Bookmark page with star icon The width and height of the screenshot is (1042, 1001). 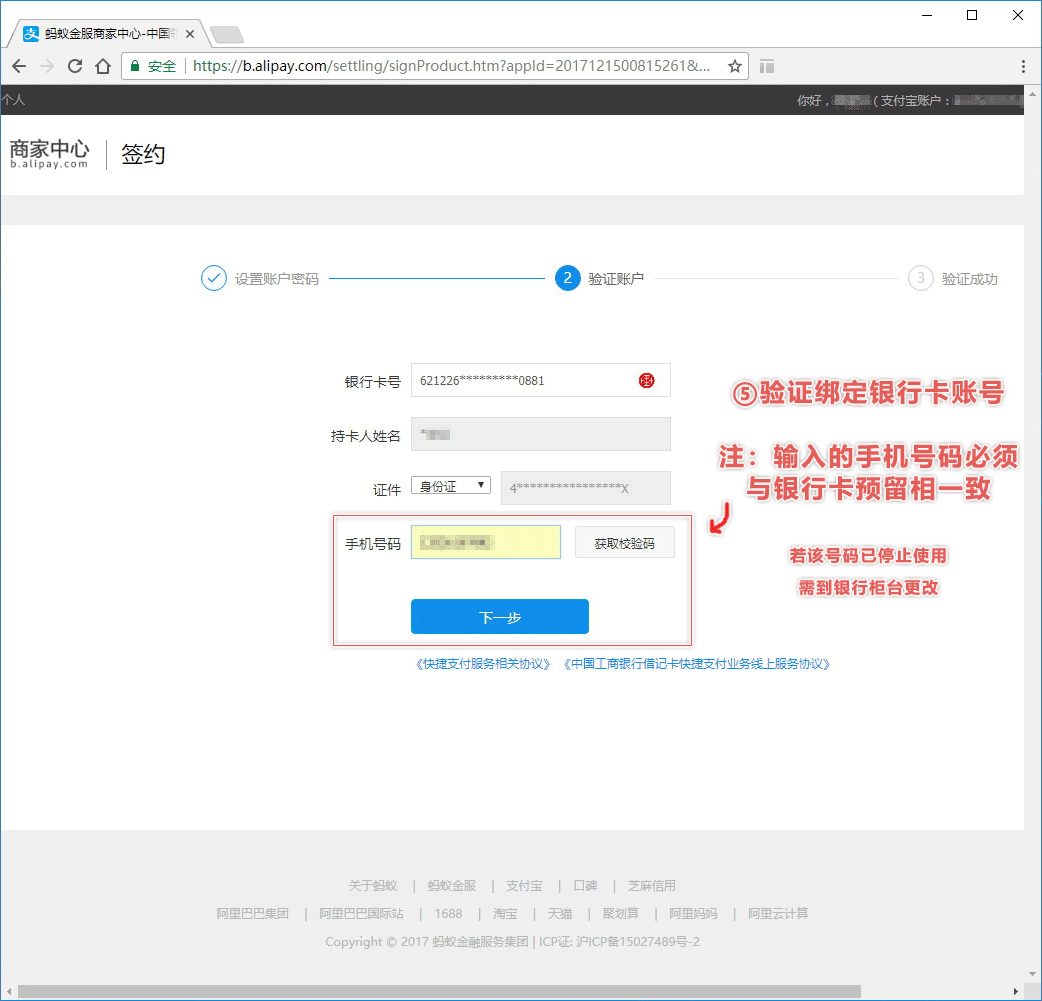[734, 66]
